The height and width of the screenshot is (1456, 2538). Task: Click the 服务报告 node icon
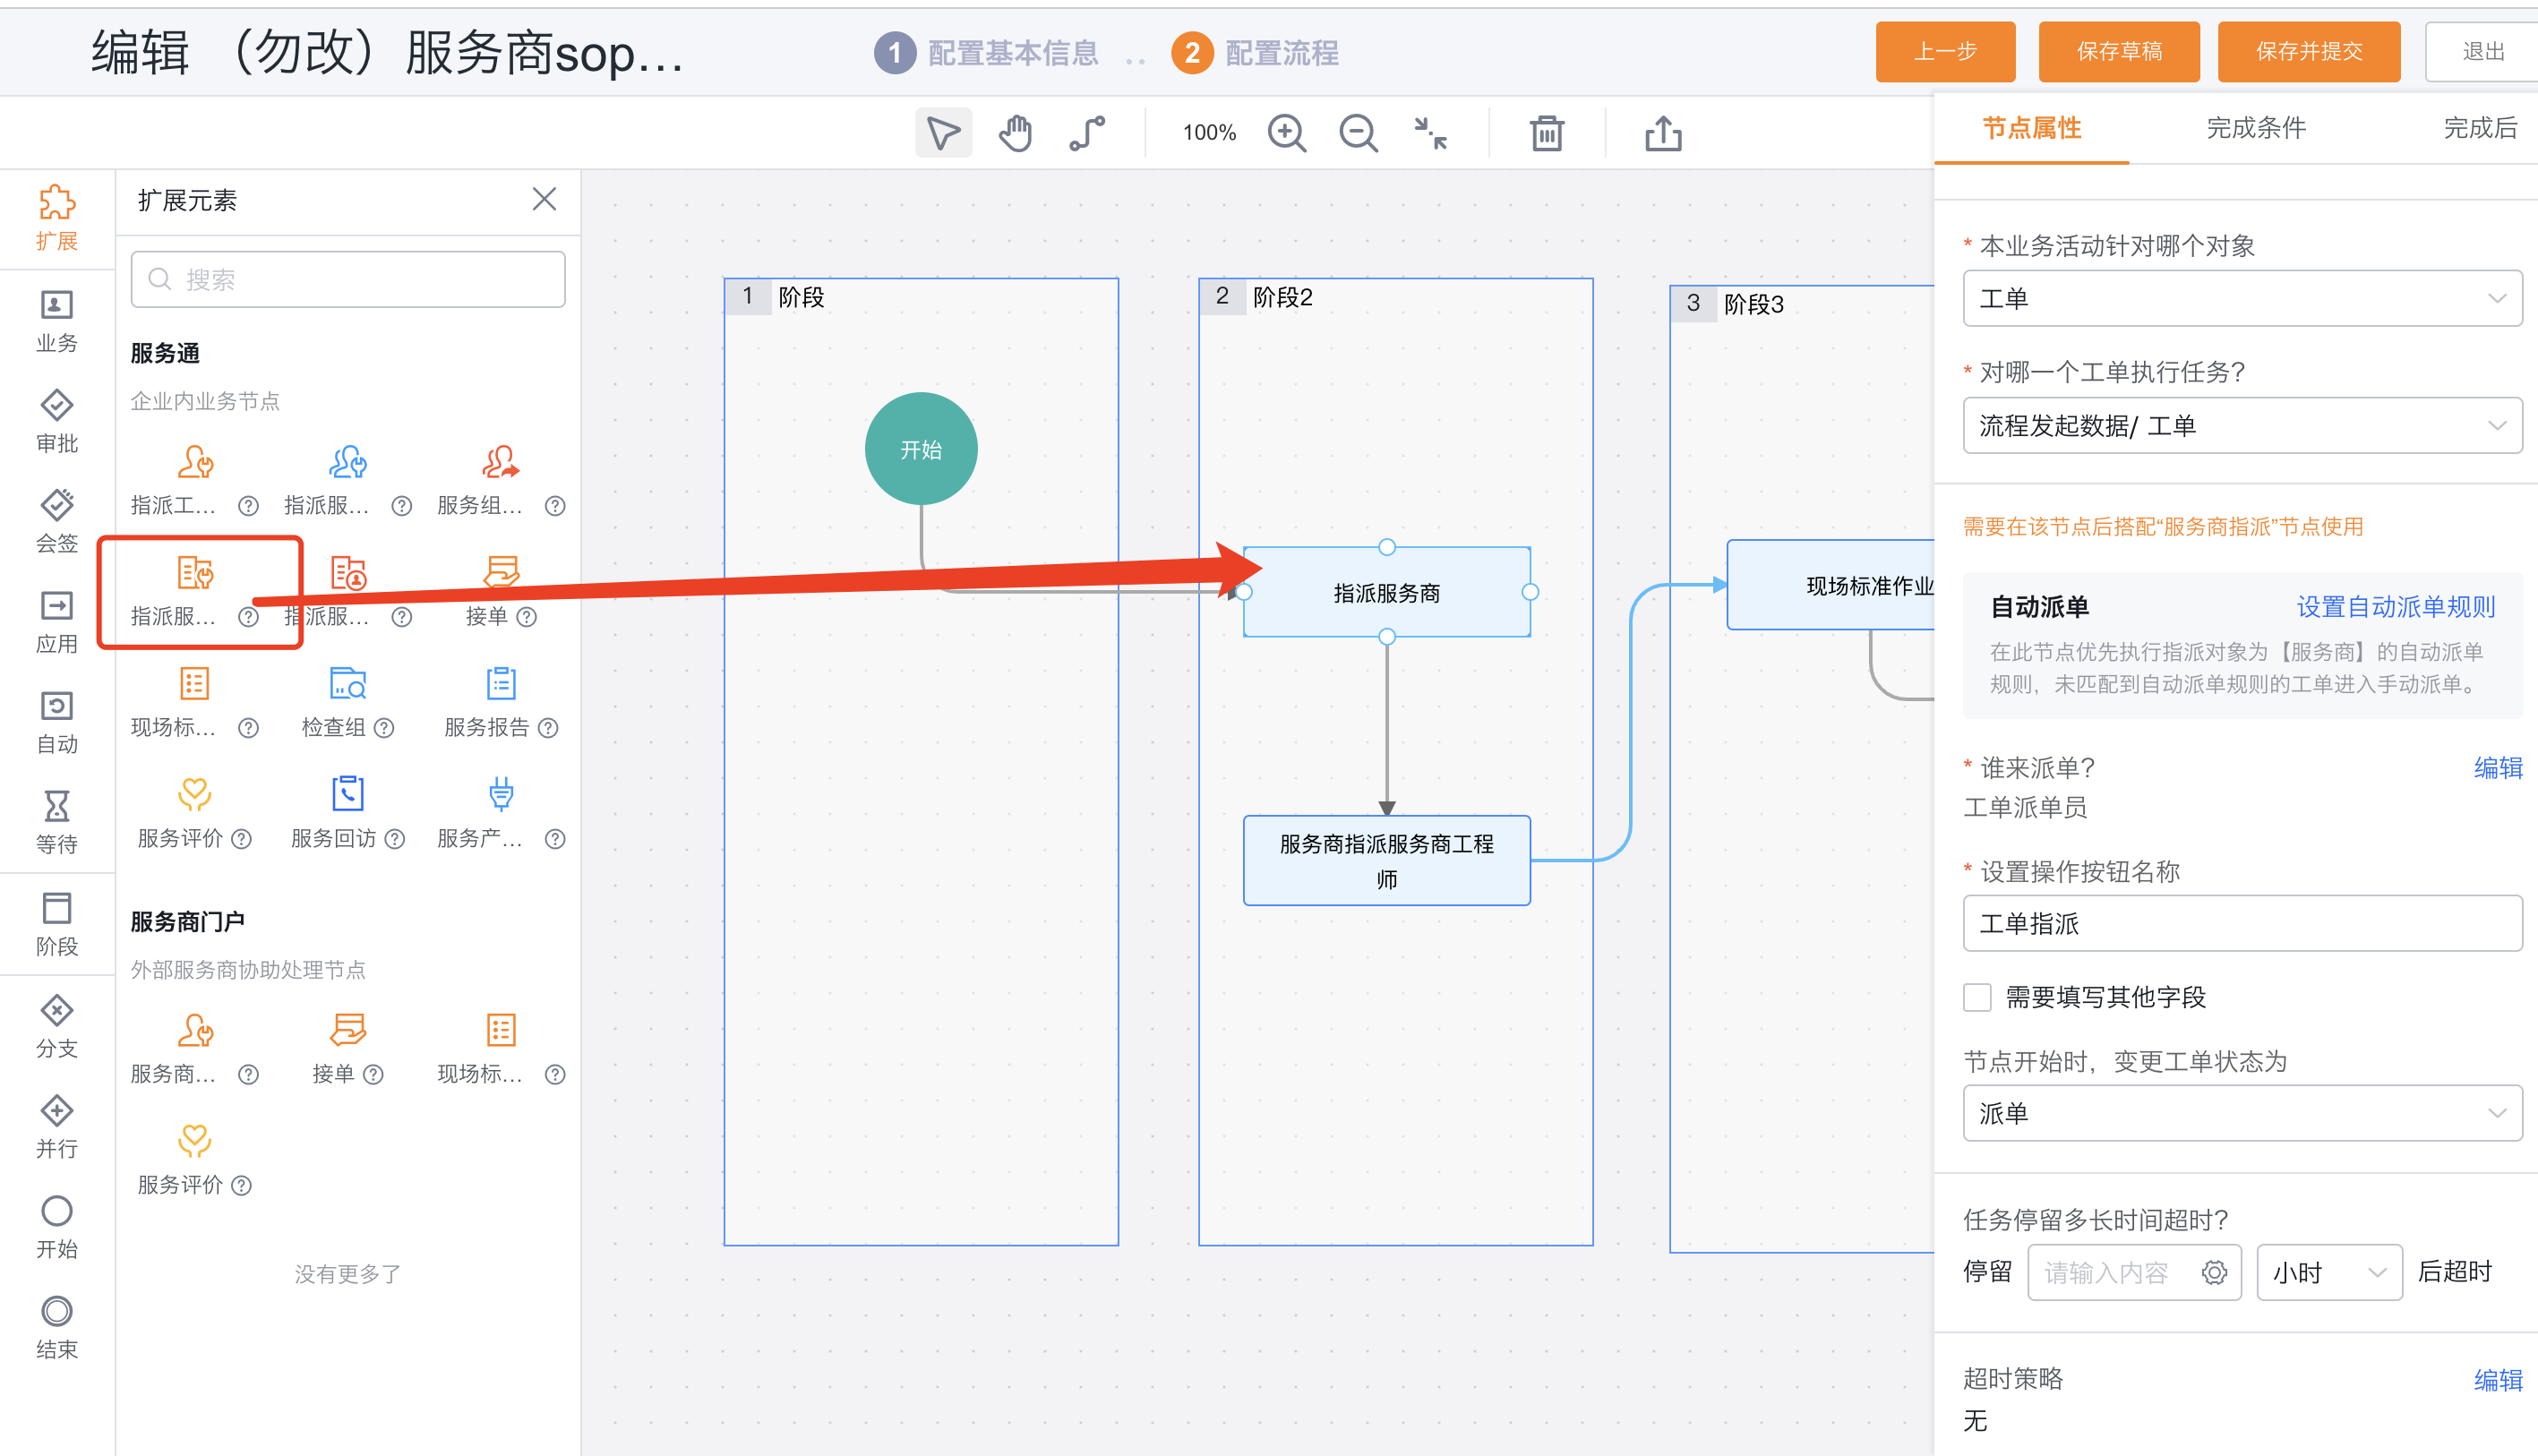[500, 684]
